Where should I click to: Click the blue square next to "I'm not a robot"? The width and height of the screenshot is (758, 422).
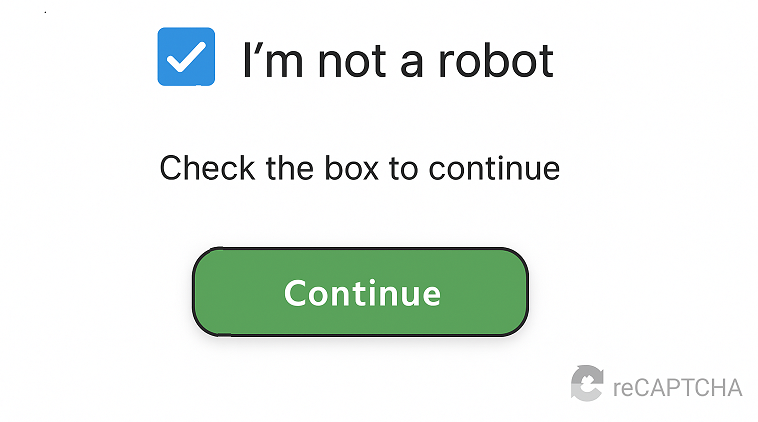coord(186,57)
